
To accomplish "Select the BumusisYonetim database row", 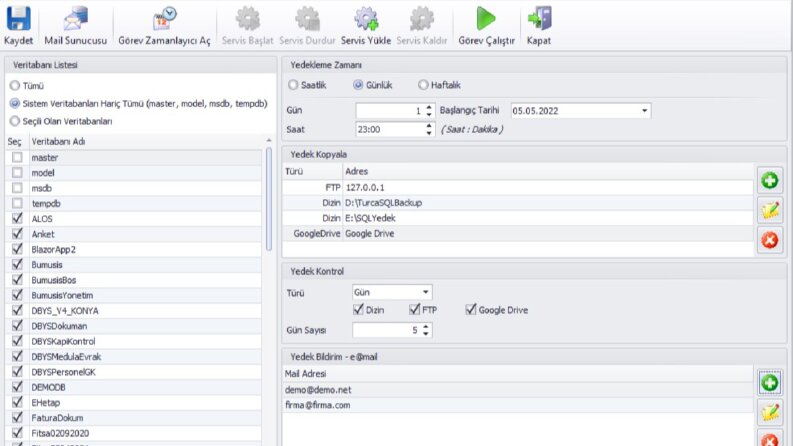I will coord(135,295).
